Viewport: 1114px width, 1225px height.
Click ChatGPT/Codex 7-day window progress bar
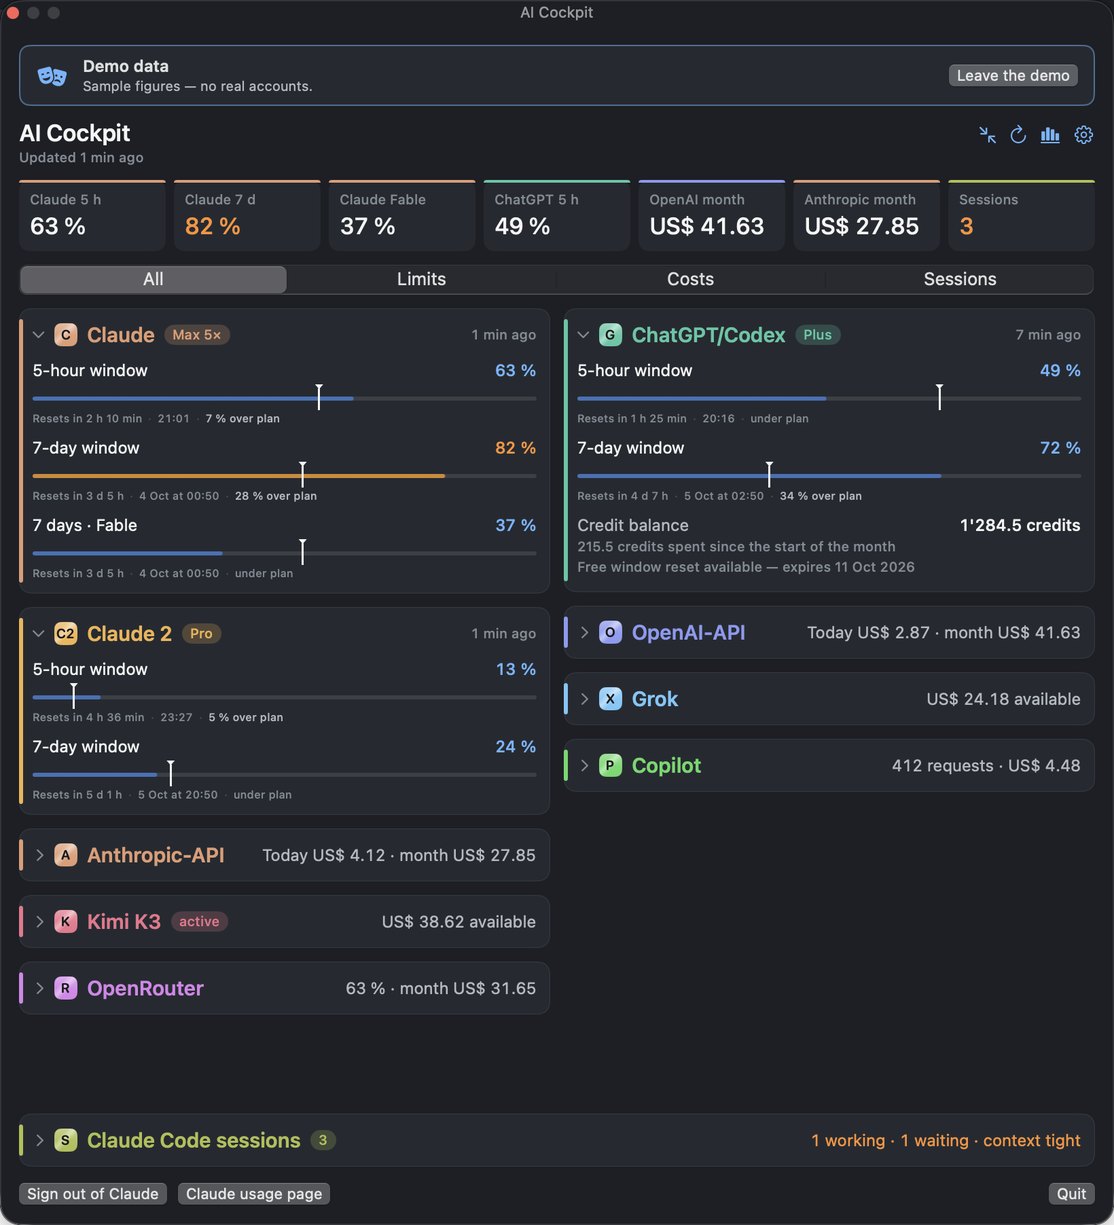click(x=829, y=475)
